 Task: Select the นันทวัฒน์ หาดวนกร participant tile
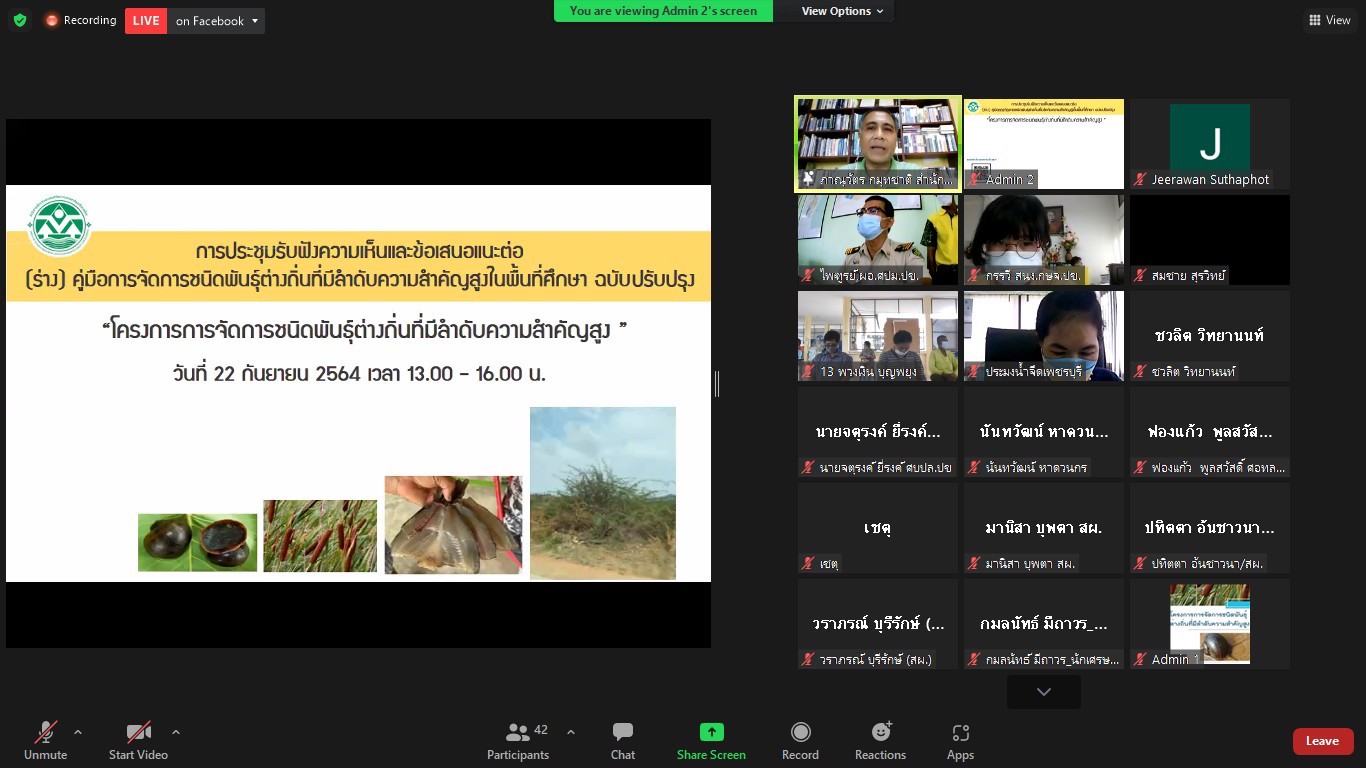(x=1044, y=432)
